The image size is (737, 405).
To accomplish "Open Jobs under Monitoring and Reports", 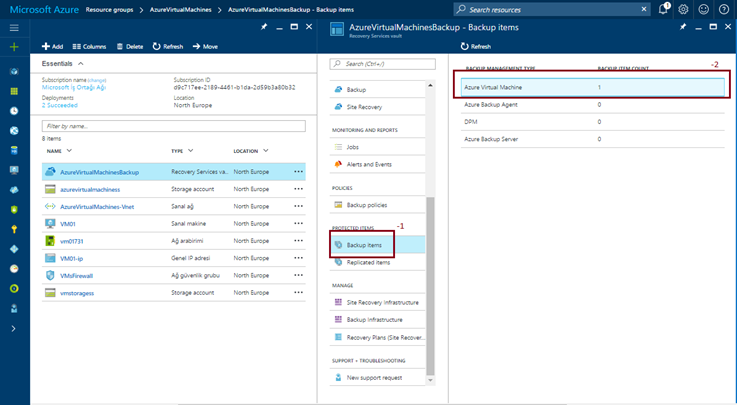I will pos(377,147).
